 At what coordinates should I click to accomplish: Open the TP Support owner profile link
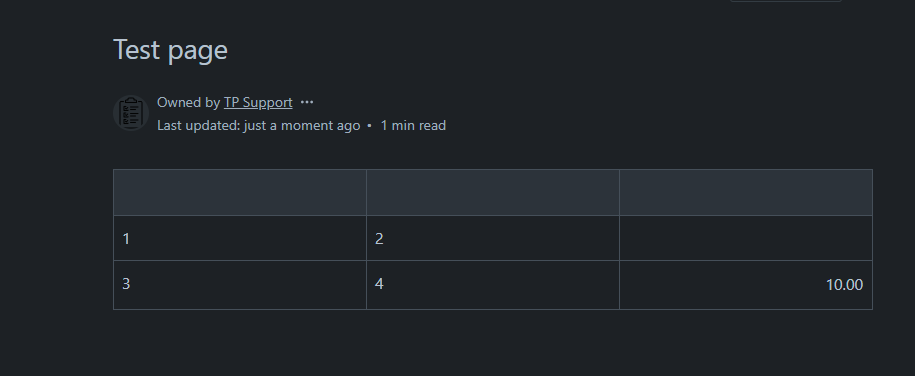click(258, 102)
